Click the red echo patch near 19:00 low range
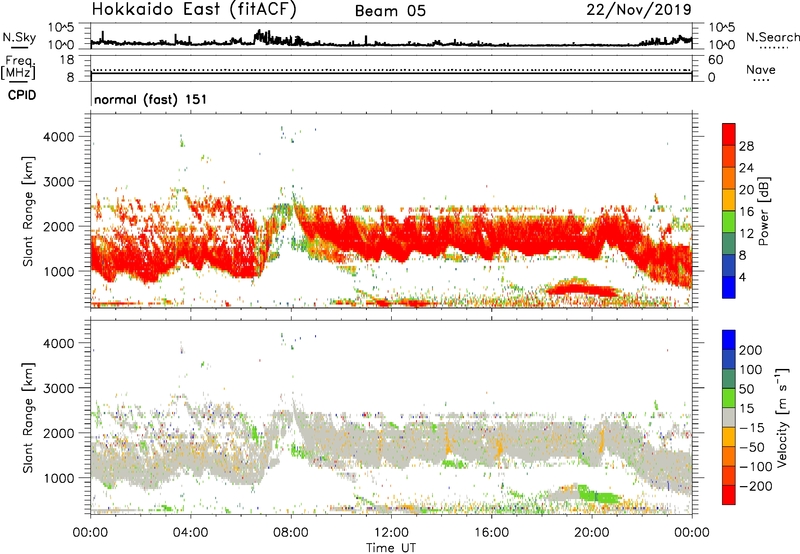The width and height of the screenshot is (800, 554). click(x=582, y=290)
